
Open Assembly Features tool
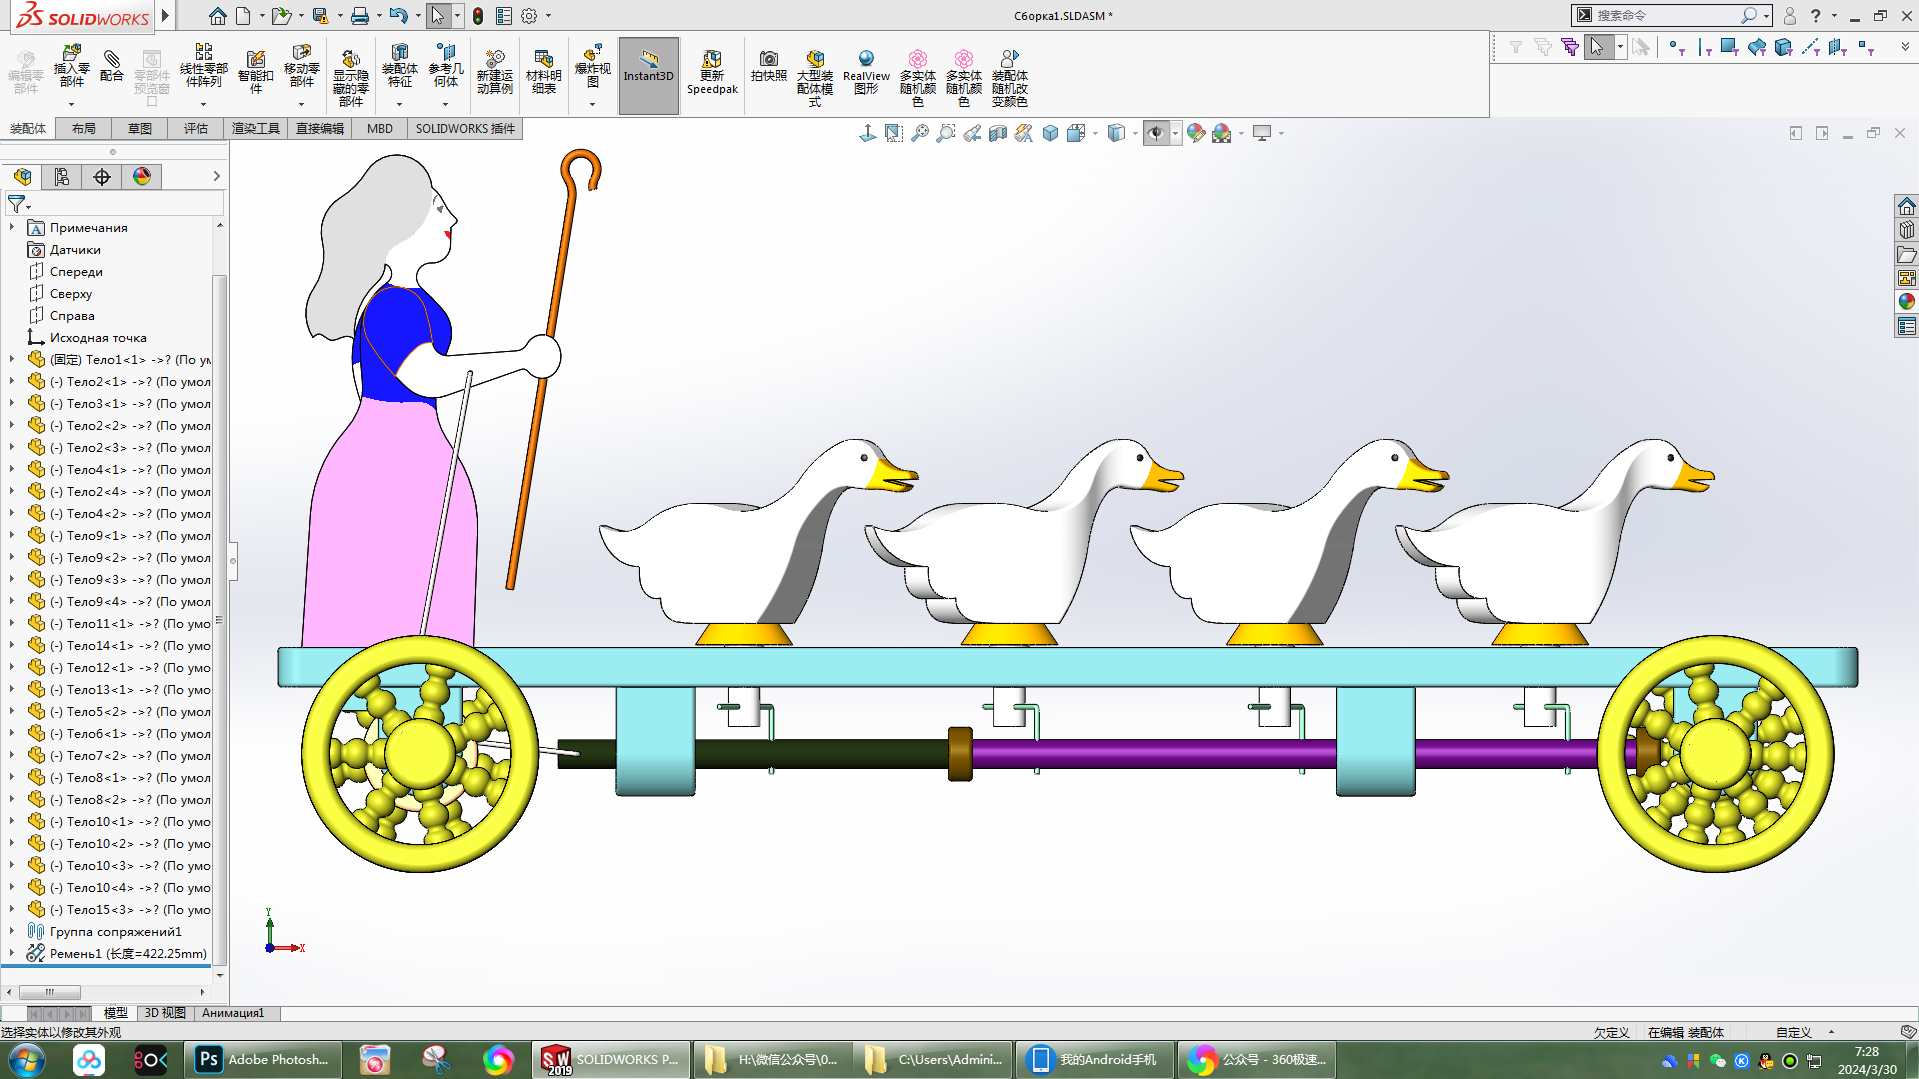[399, 66]
